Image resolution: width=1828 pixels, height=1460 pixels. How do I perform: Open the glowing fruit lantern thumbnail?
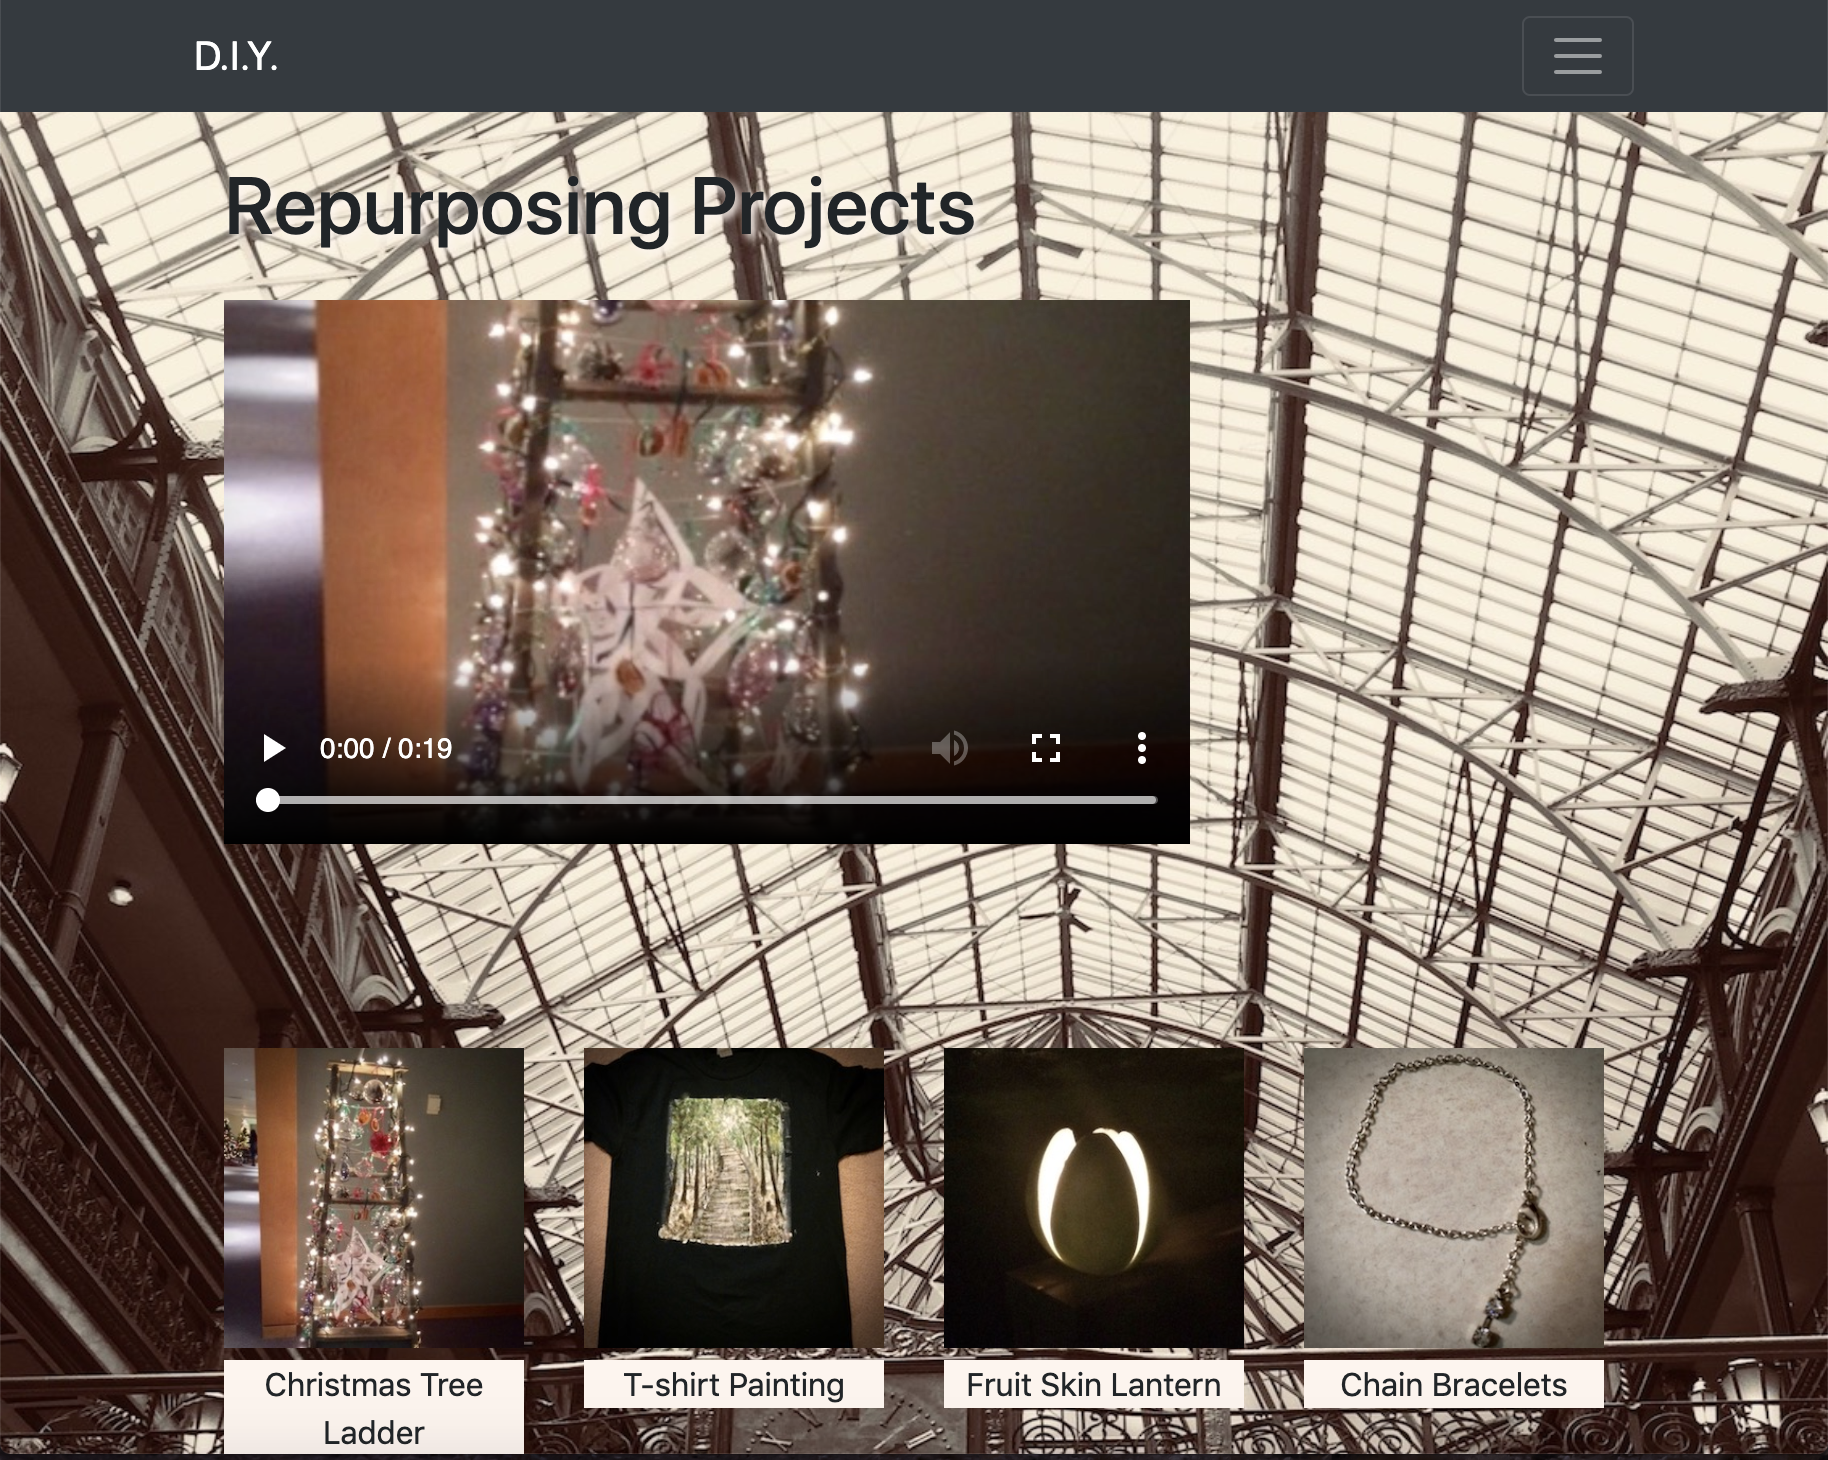pyautogui.click(x=1094, y=1198)
